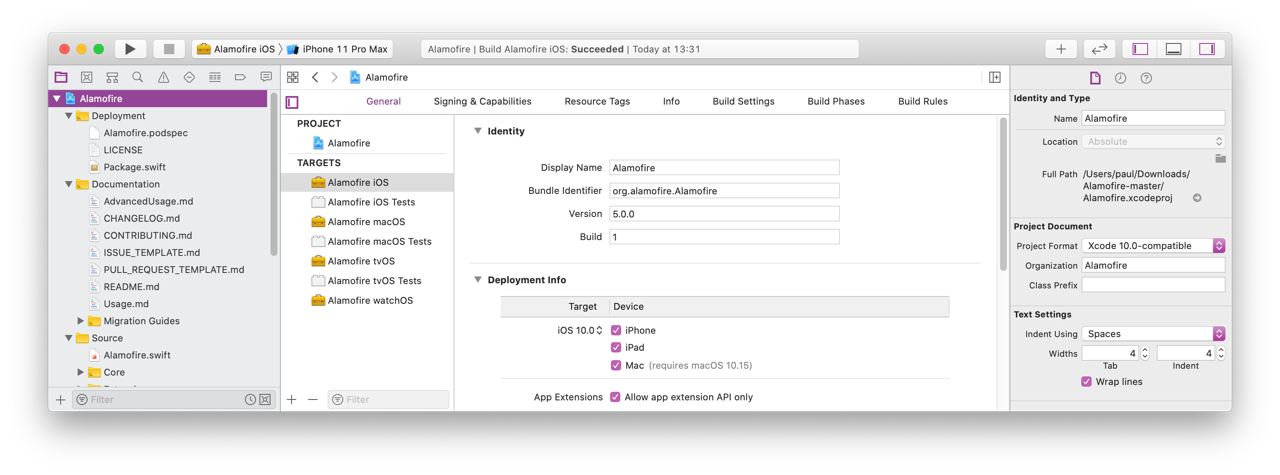Screen dimensions: 1280x475
Task: Open the Project navigator folder icon
Action: click(61, 77)
